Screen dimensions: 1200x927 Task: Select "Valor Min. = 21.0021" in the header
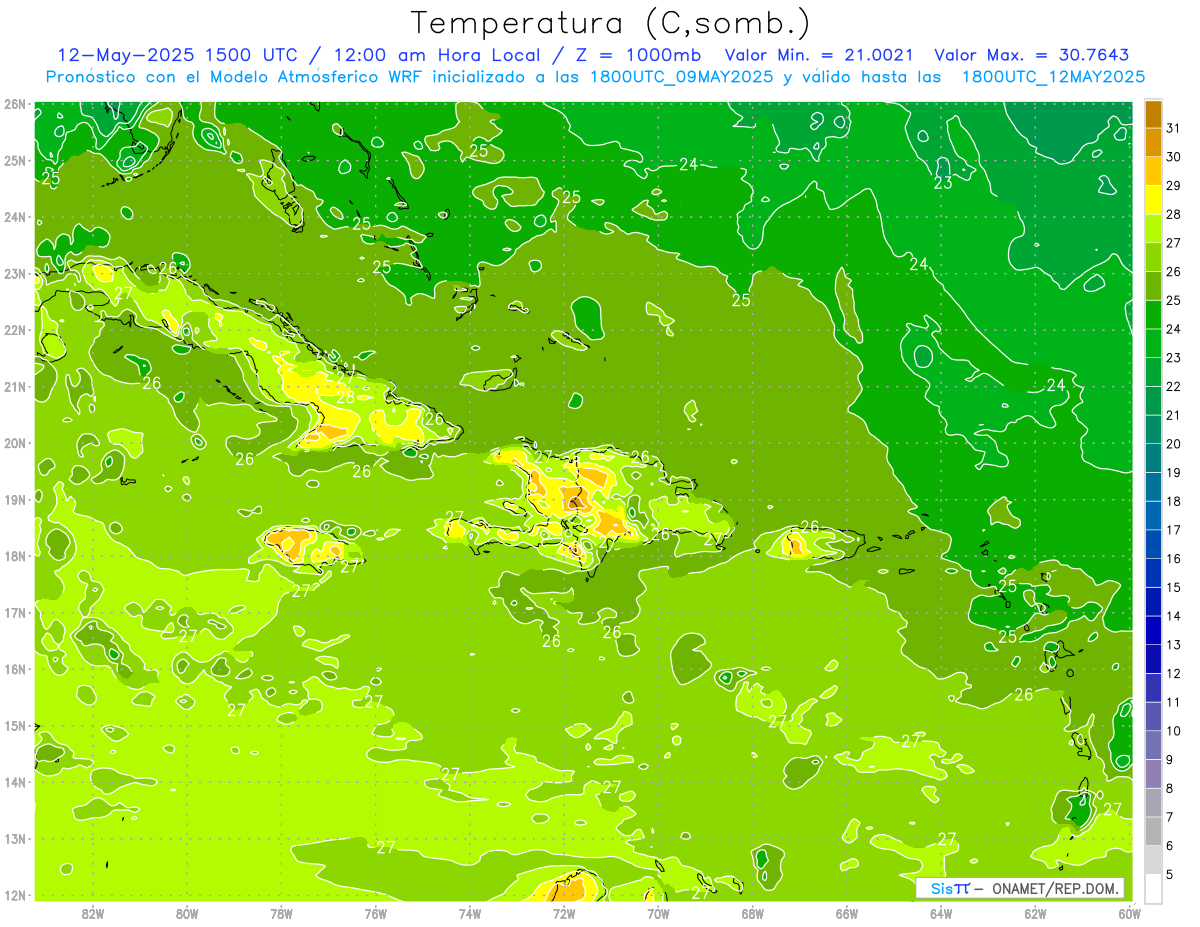point(821,55)
